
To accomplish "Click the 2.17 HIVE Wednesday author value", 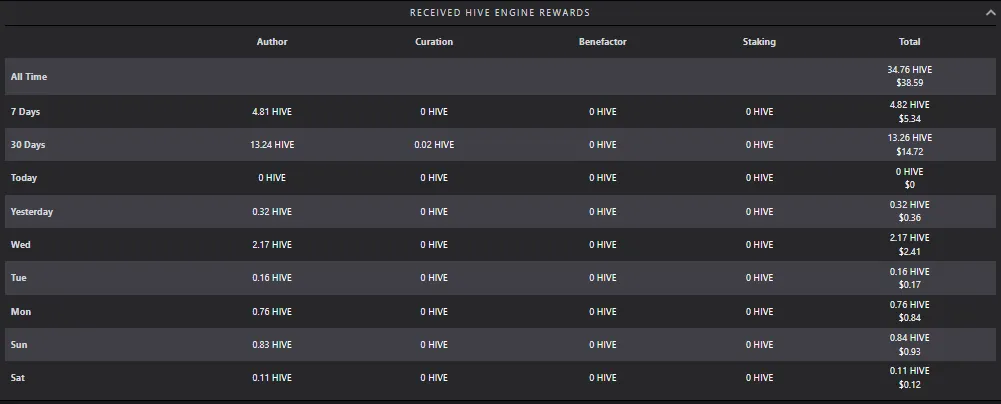I will 272,244.
